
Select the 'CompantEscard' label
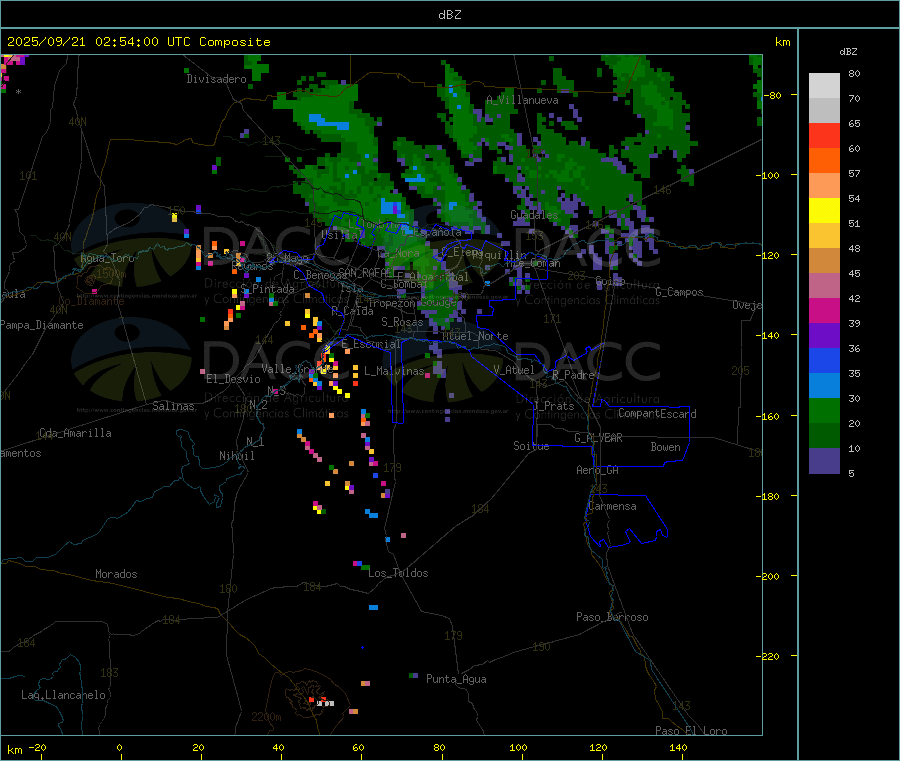(657, 414)
